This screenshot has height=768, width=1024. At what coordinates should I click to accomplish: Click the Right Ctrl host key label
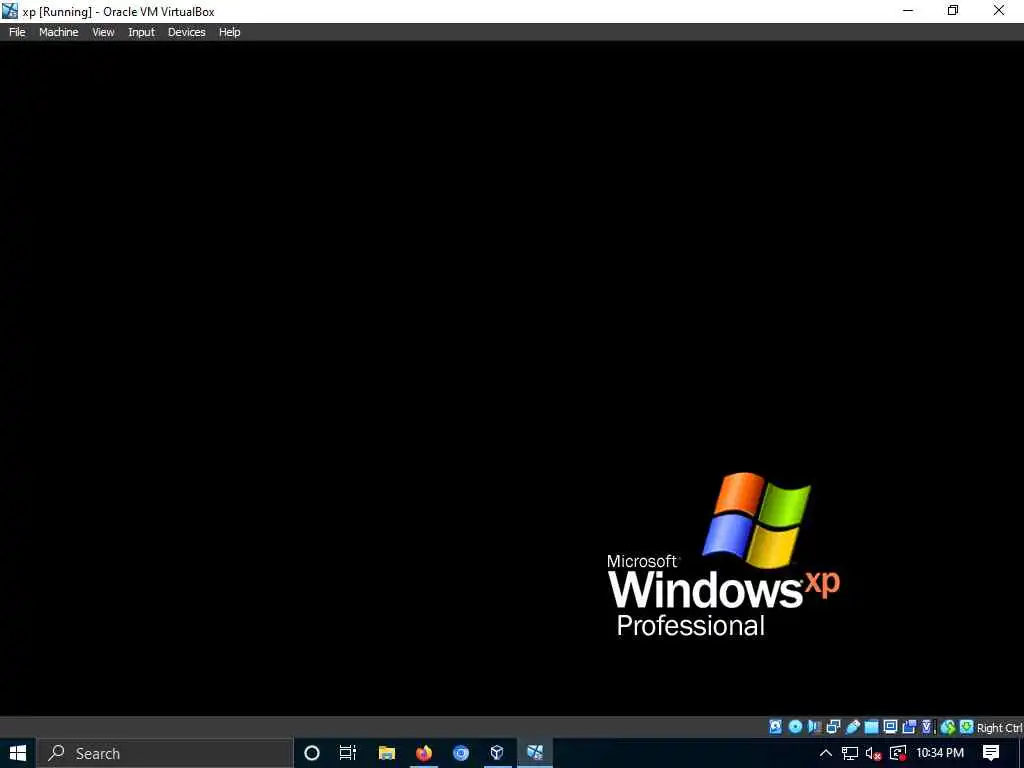pyautogui.click(x=1000, y=728)
